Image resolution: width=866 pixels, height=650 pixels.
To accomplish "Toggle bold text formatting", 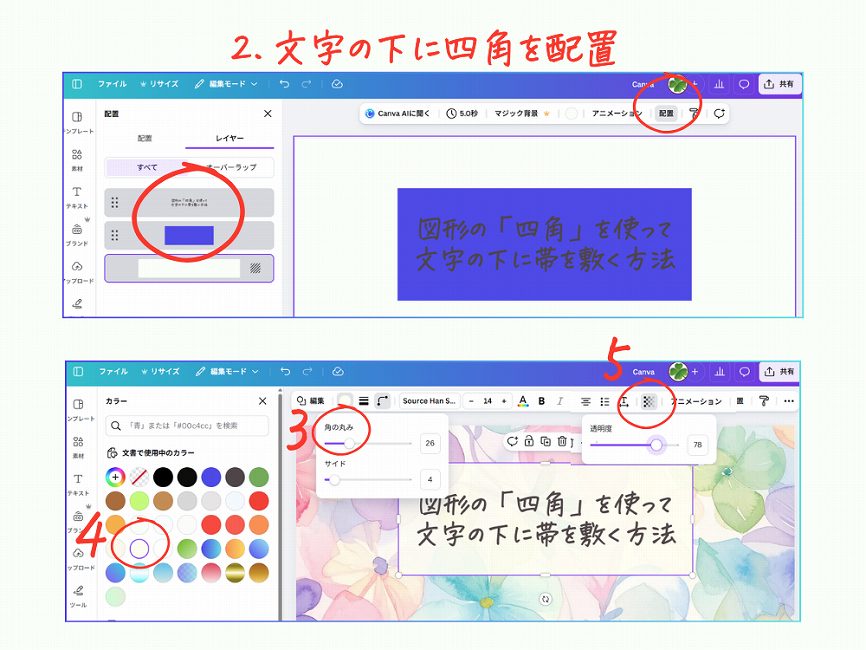I will point(541,401).
